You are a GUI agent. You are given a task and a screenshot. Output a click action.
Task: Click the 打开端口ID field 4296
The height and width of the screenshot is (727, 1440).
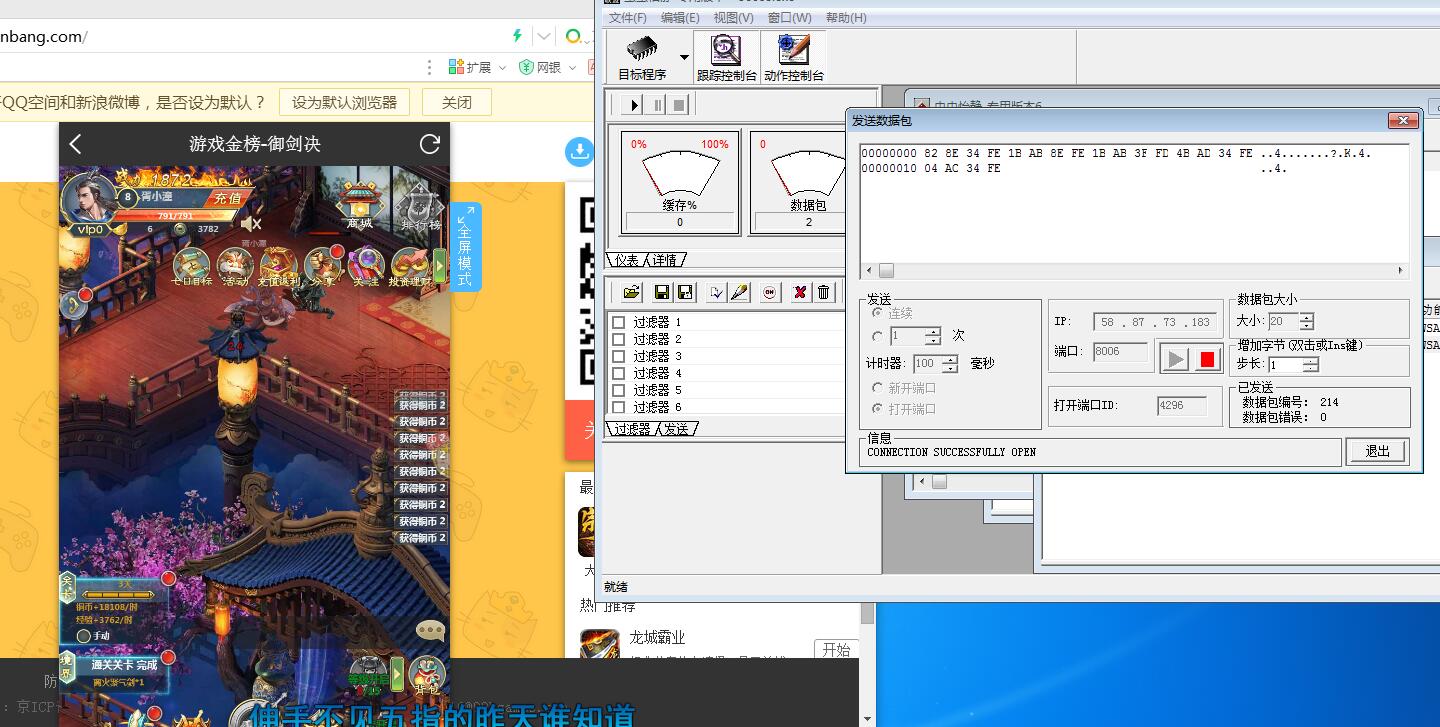pyautogui.click(x=1182, y=406)
